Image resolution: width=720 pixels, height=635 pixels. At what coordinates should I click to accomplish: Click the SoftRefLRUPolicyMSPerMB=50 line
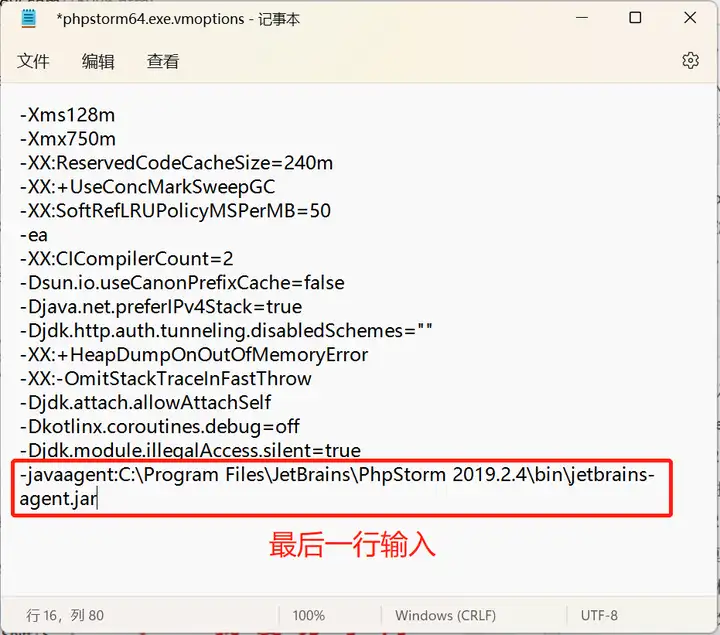coord(175,211)
